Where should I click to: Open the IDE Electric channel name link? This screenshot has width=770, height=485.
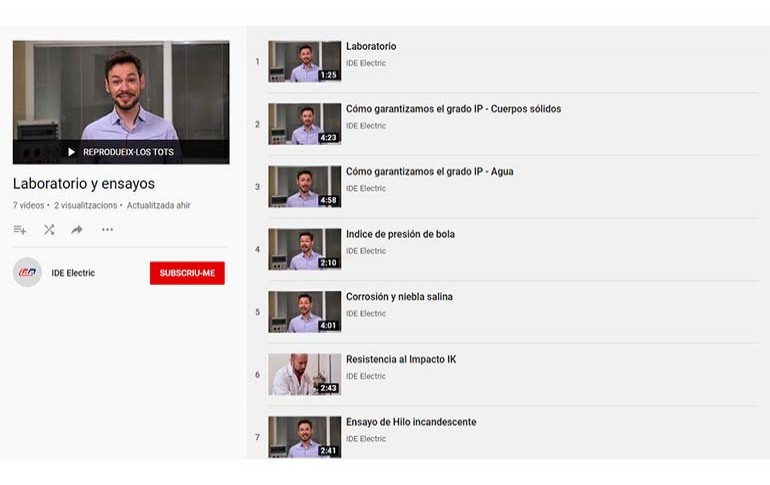[x=73, y=273]
